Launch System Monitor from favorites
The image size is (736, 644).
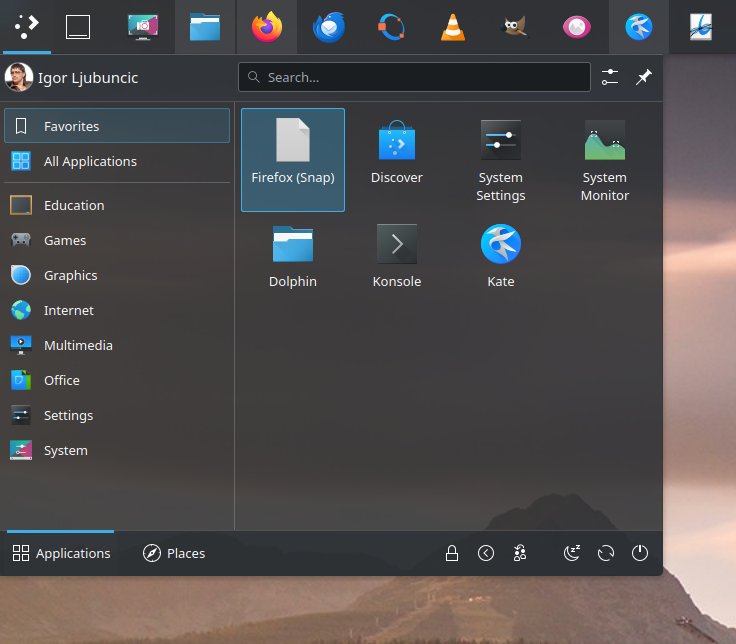605,159
